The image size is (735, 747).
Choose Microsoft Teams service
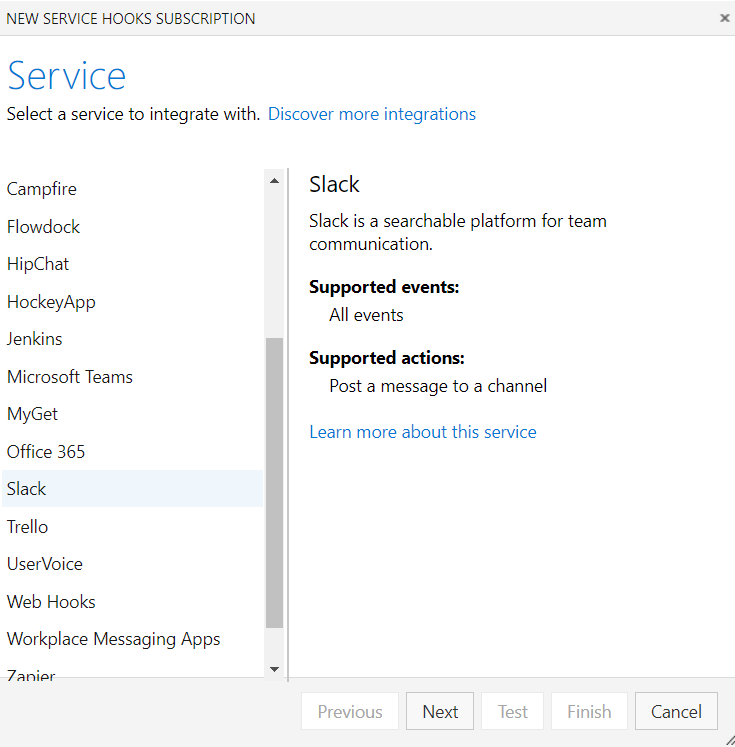70,377
